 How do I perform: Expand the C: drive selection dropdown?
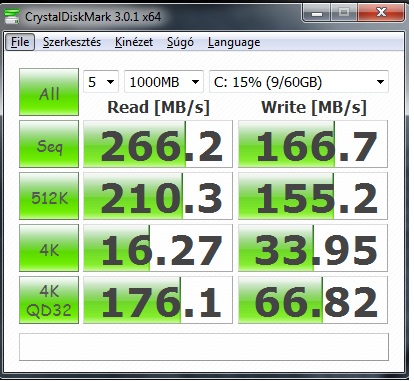[299, 82]
